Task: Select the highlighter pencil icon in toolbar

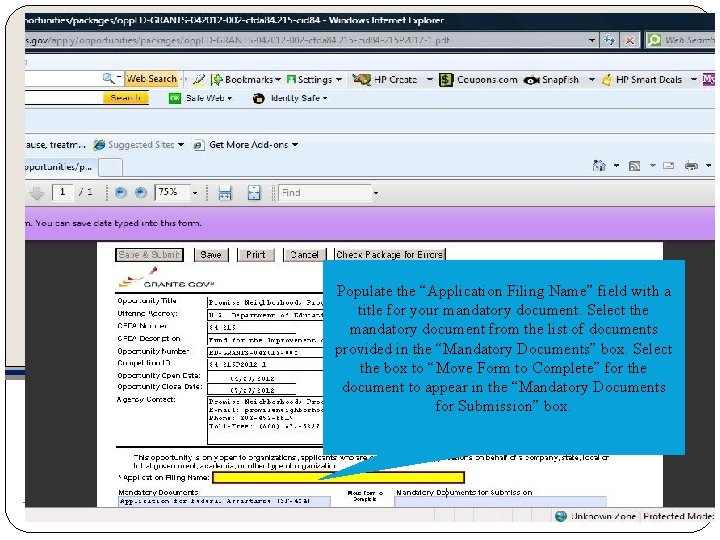Action: point(198,79)
